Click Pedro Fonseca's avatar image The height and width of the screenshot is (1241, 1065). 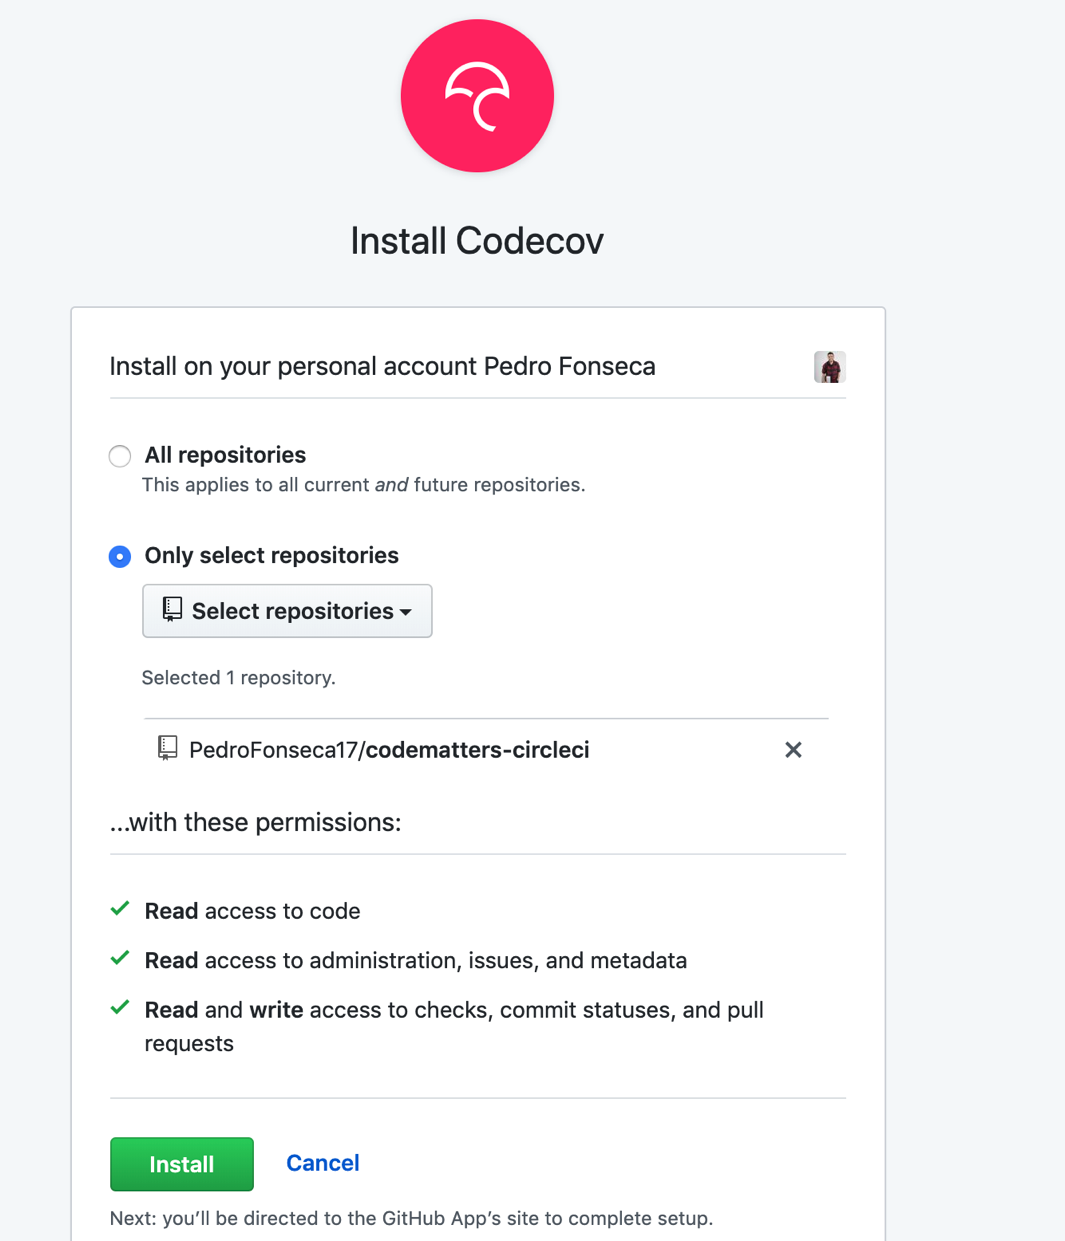(x=829, y=367)
